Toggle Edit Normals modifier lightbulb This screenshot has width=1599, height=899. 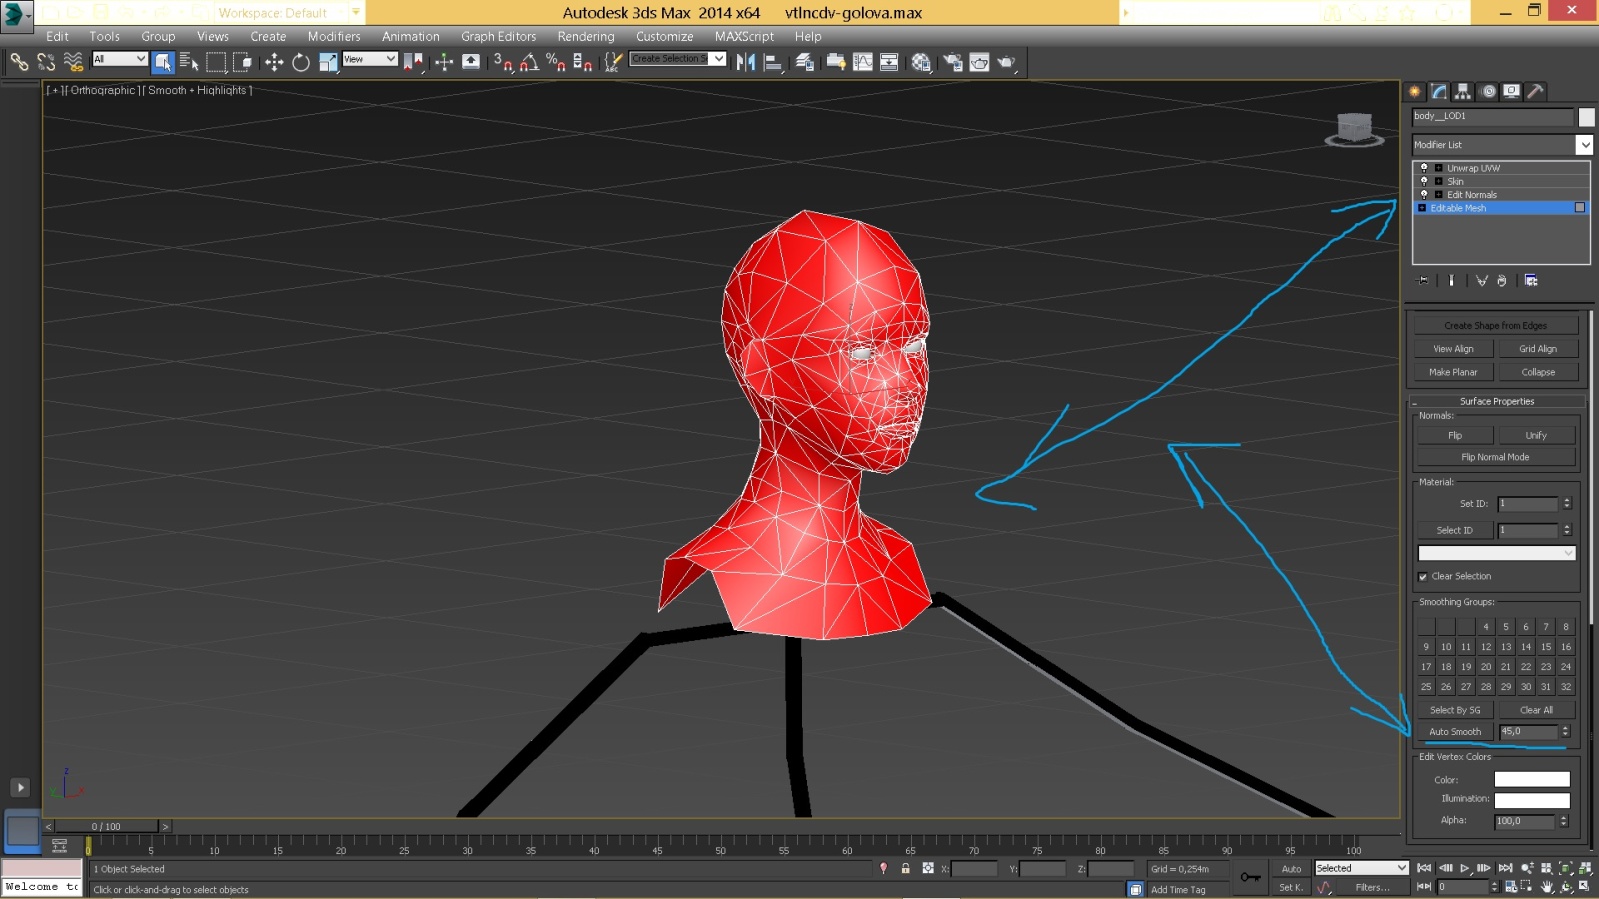pyautogui.click(x=1424, y=194)
